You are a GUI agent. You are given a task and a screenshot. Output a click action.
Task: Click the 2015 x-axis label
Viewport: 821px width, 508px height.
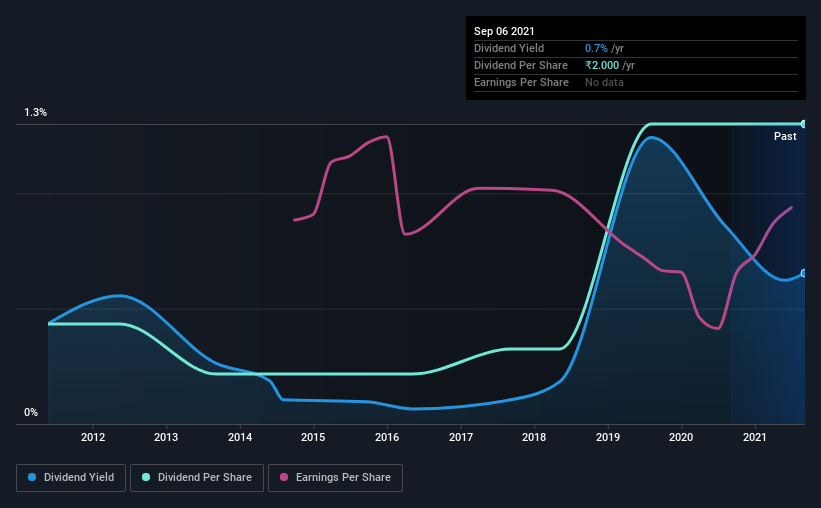pos(313,437)
